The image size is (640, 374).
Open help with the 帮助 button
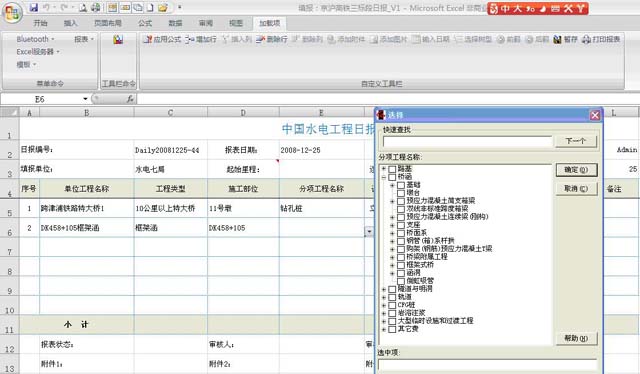click(x=576, y=338)
